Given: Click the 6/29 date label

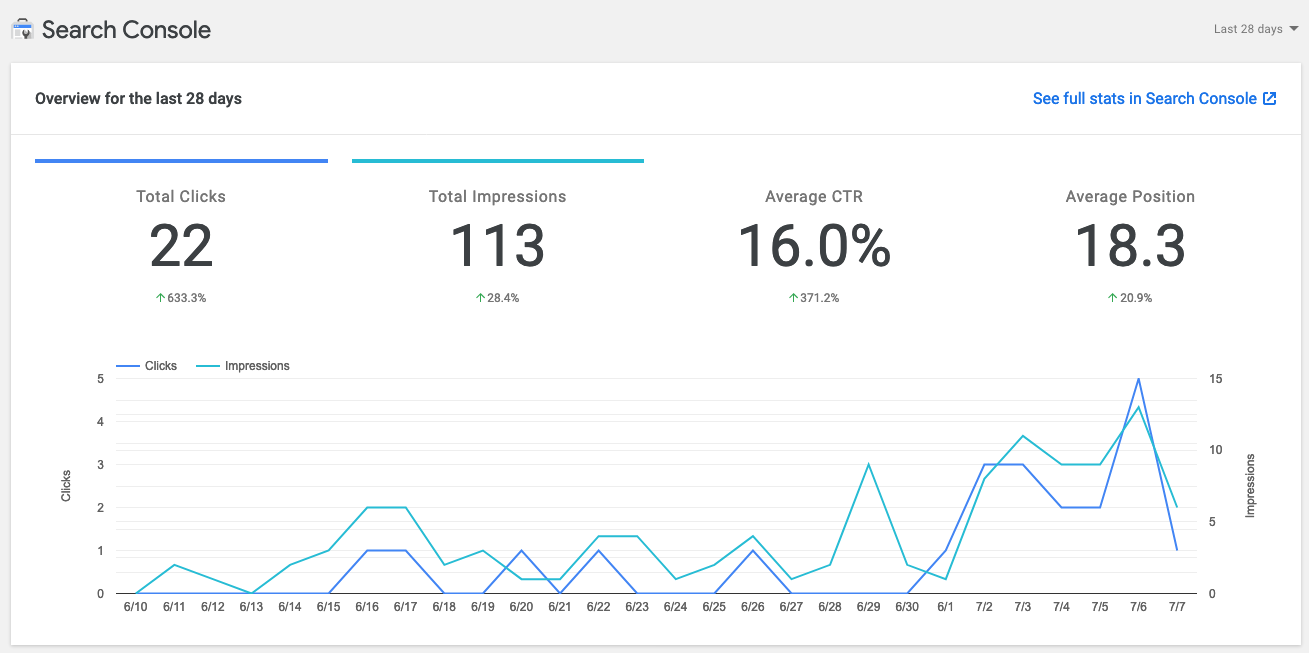Looking at the screenshot, I should click(868, 607).
